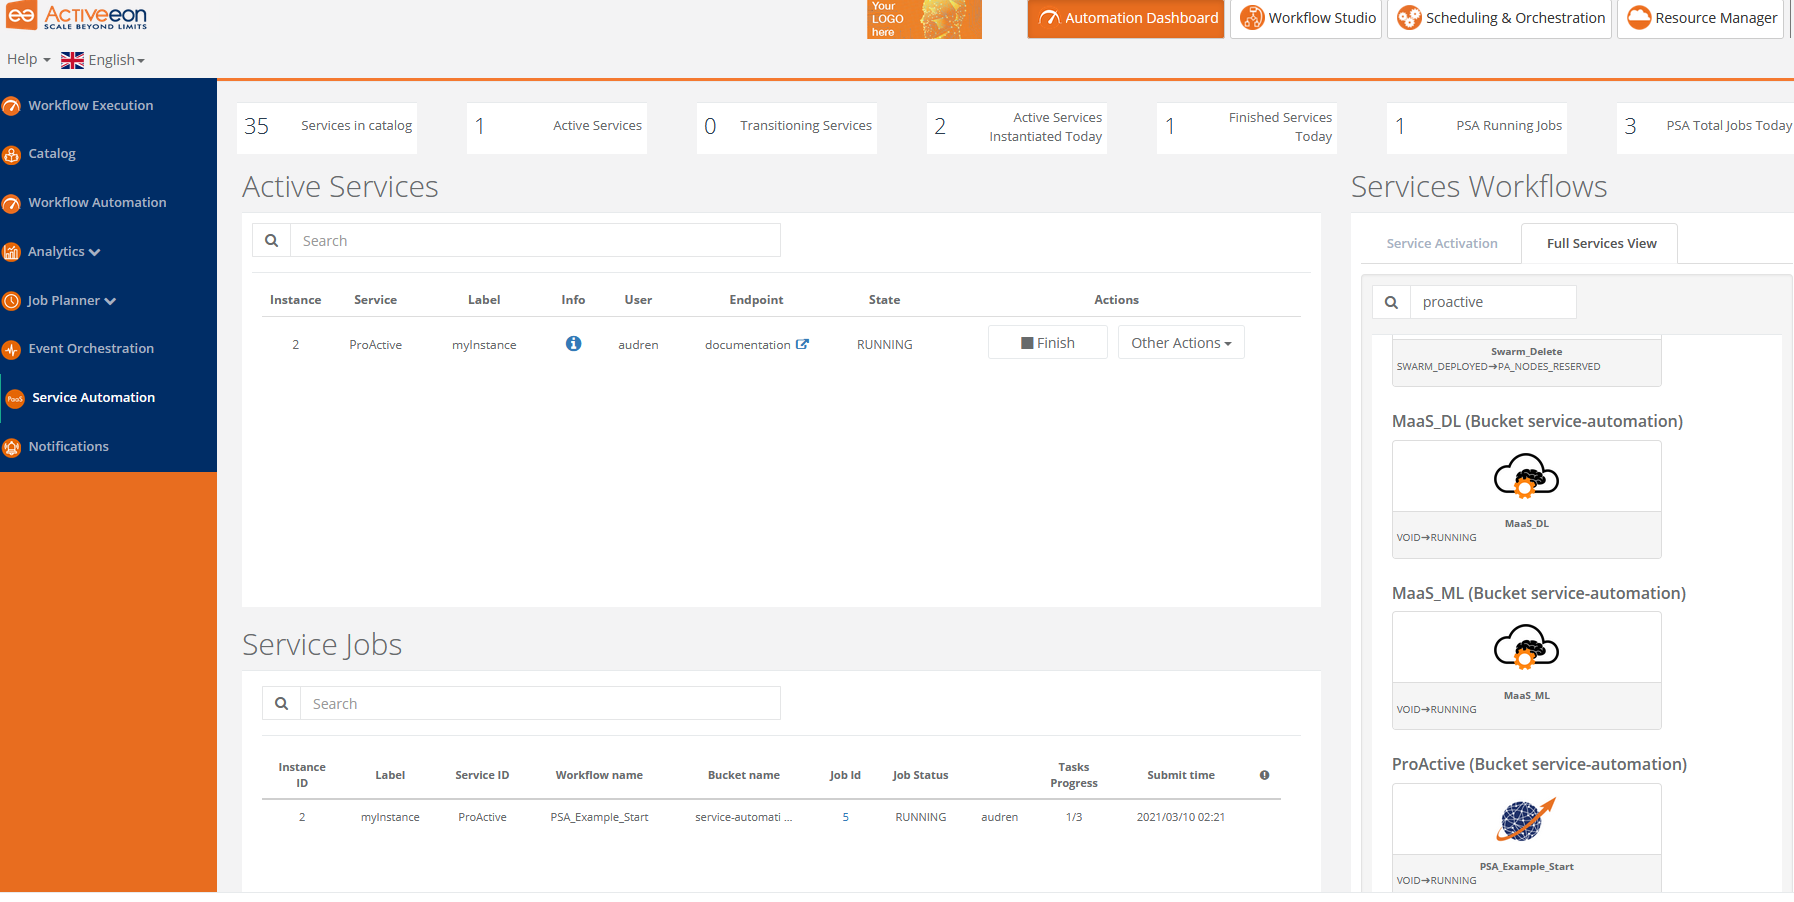Open the Other Actions dropdown
This screenshot has width=1794, height=902.
point(1181,342)
